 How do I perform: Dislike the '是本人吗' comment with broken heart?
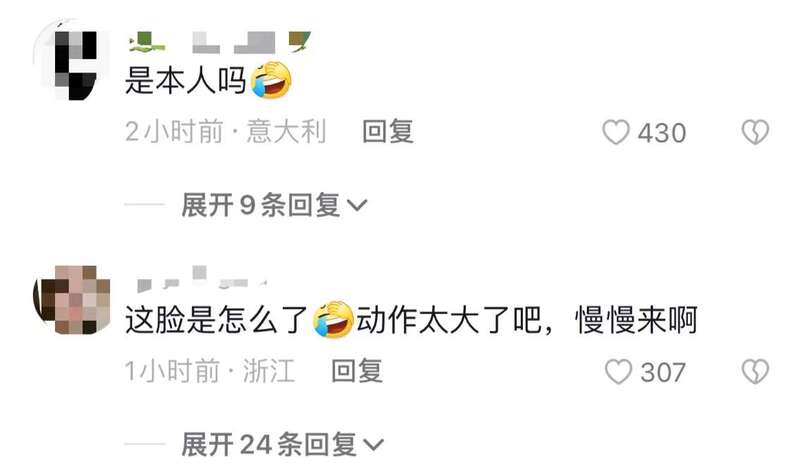tap(755, 132)
